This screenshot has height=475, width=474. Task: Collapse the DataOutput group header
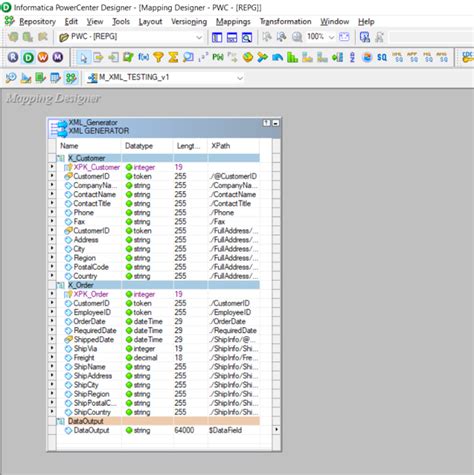61,421
